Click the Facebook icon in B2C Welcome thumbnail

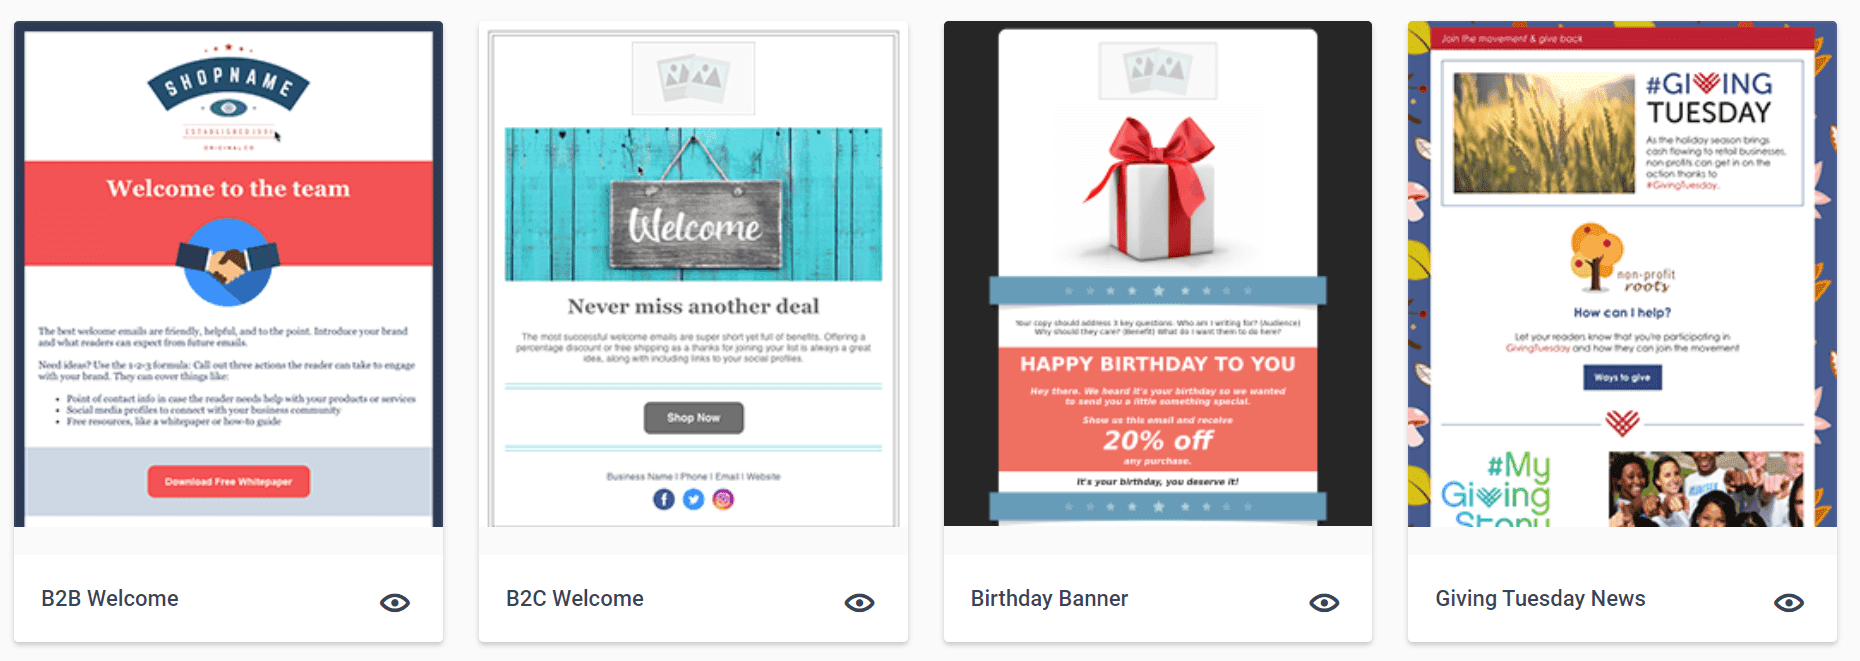tap(664, 499)
